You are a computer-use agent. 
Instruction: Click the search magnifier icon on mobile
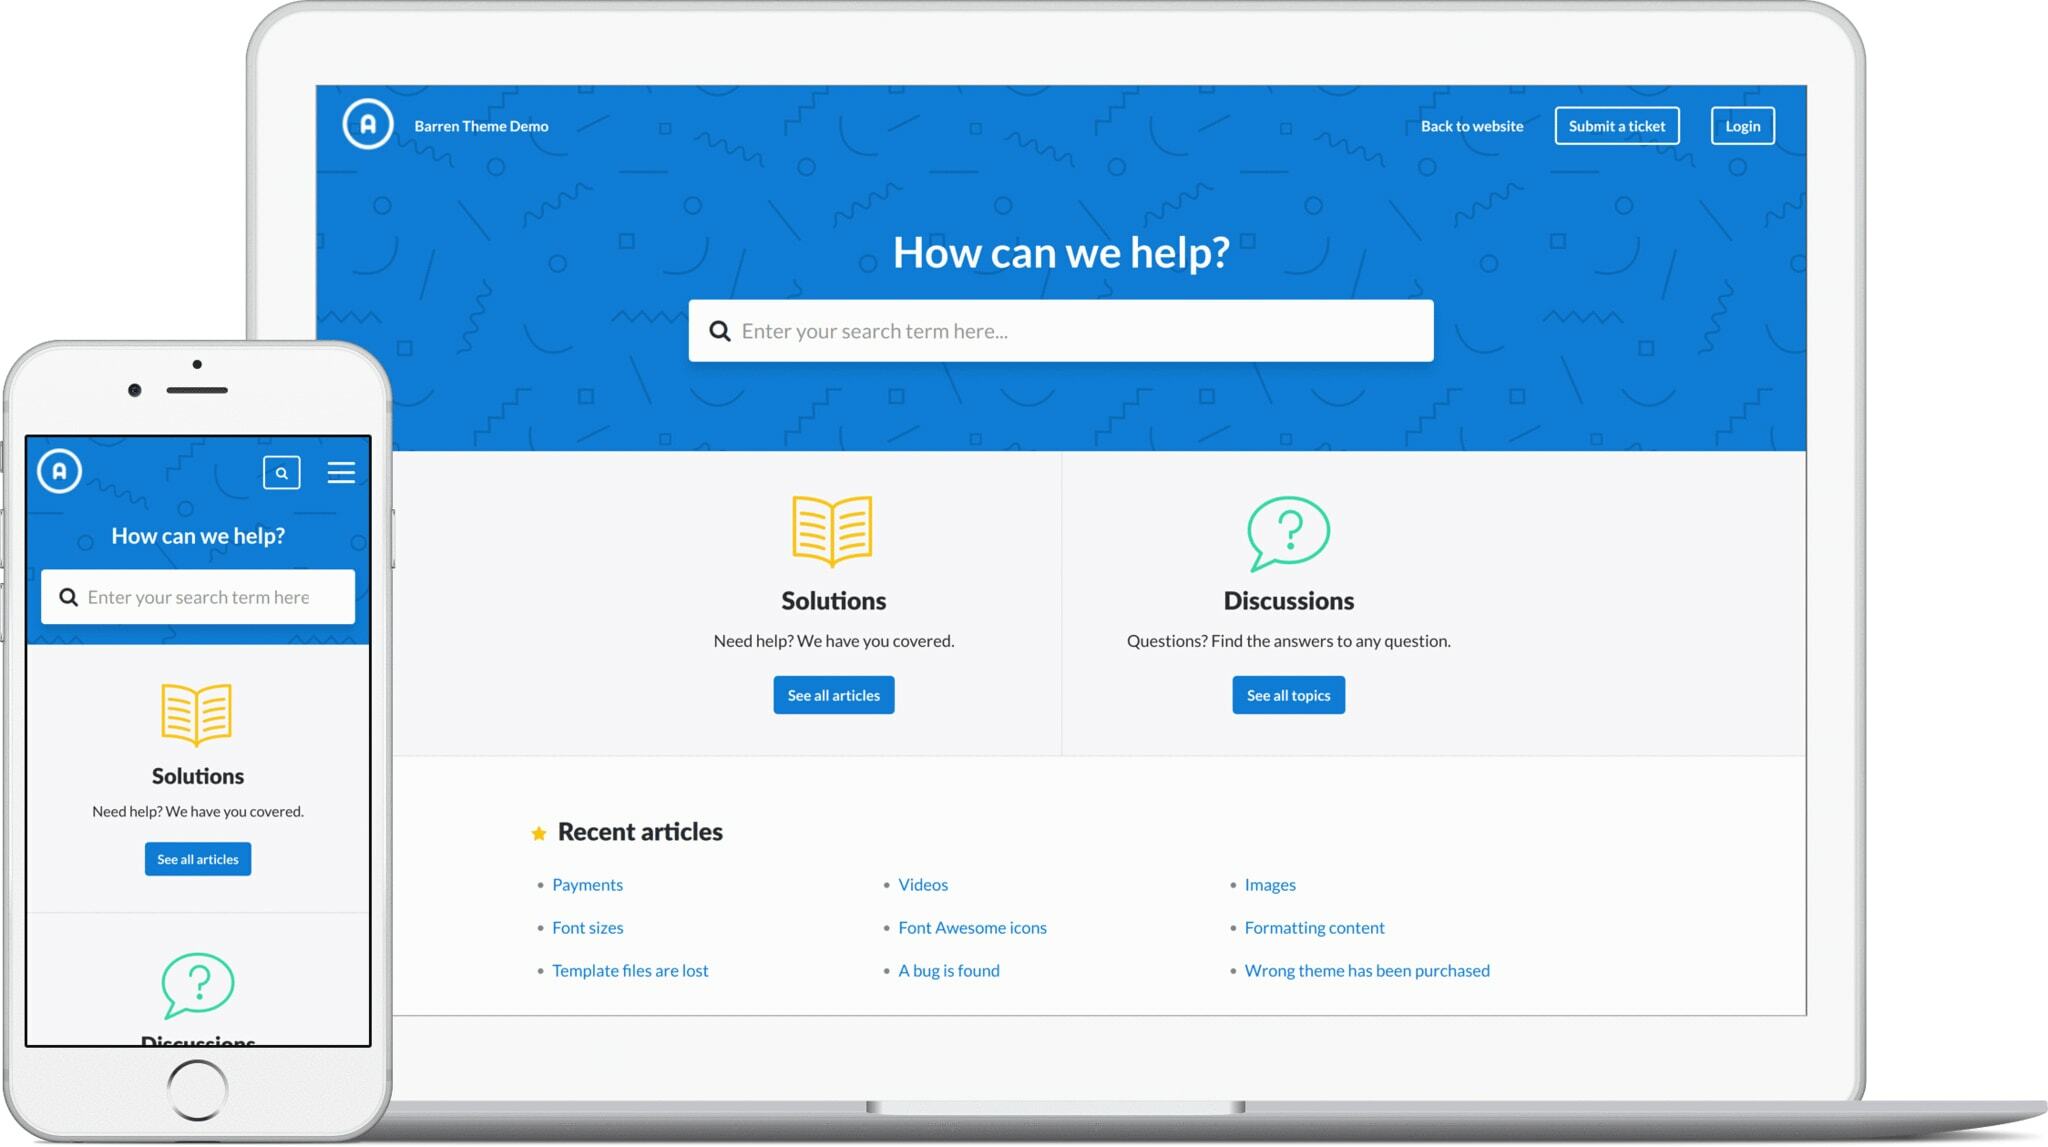pos(281,471)
